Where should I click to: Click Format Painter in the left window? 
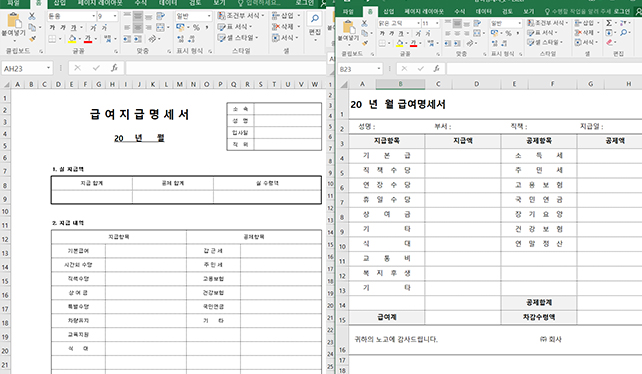click(32, 39)
